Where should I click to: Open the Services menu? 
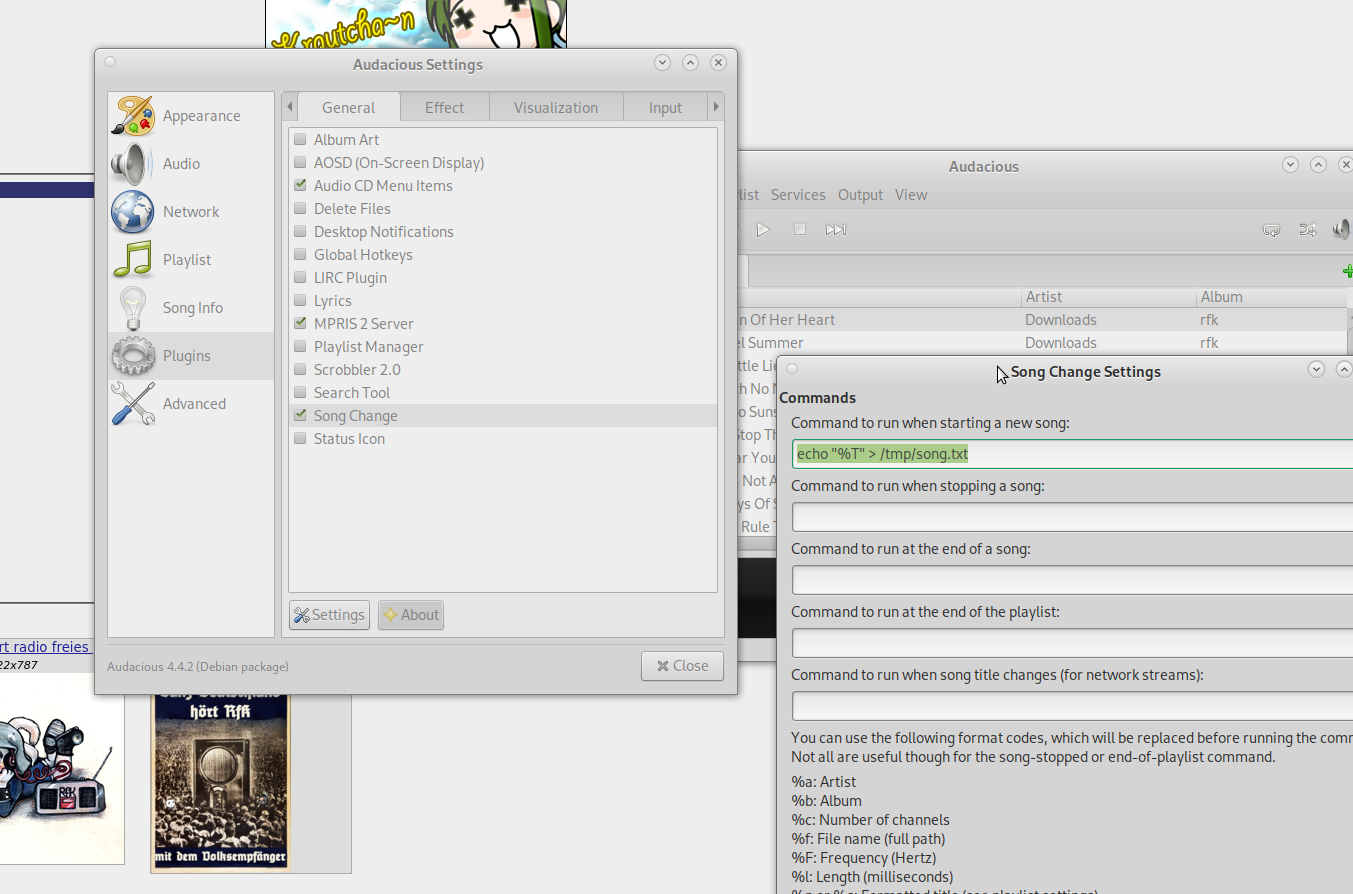797,195
